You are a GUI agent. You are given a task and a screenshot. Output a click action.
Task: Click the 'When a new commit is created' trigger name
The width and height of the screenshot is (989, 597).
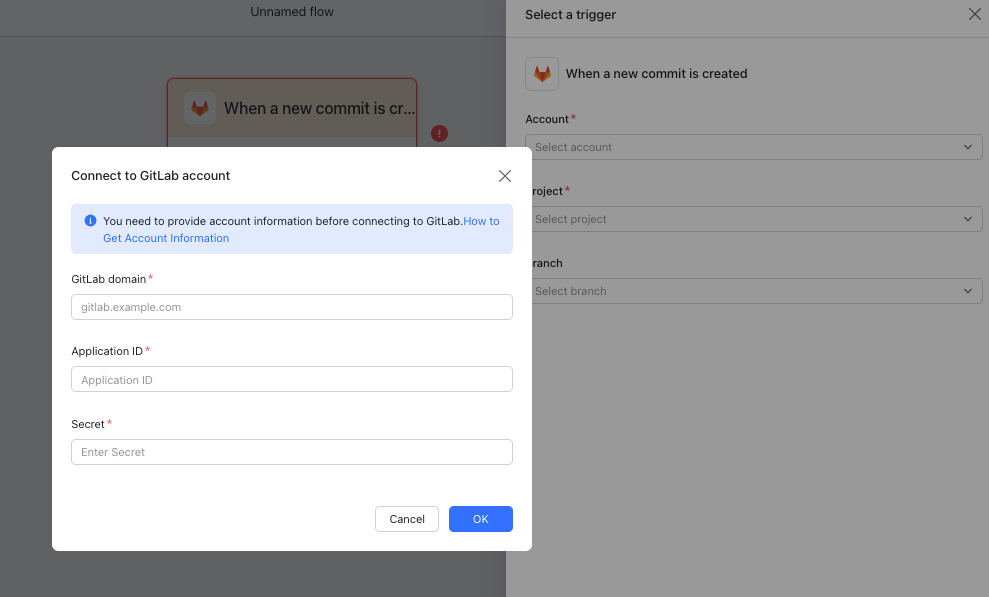pos(657,73)
